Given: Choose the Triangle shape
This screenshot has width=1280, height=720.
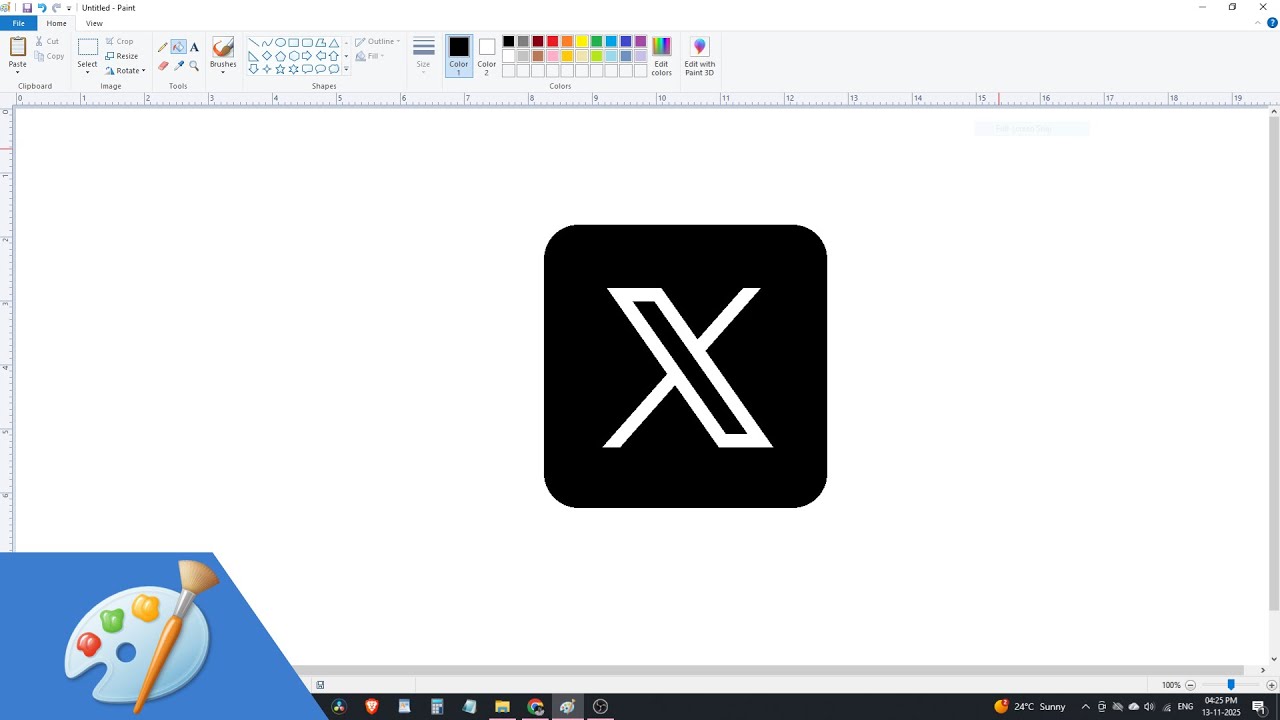Looking at the screenshot, I should coord(334,43).
